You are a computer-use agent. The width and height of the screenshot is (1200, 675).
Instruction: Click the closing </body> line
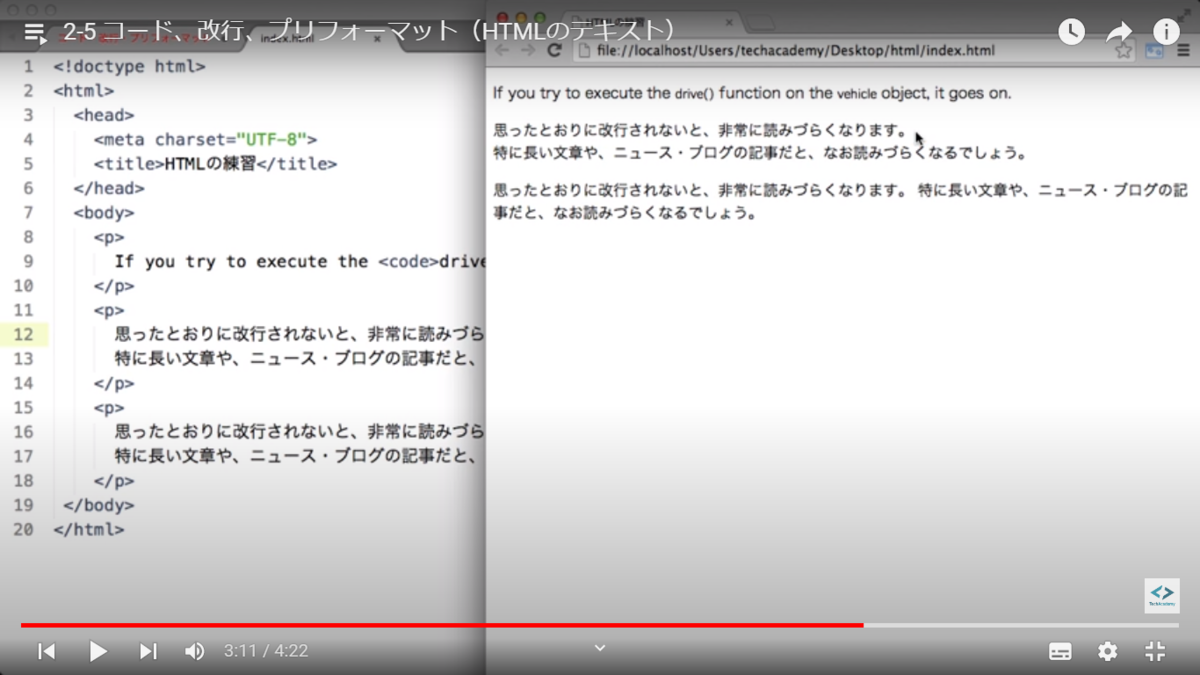tap(98, 505)
